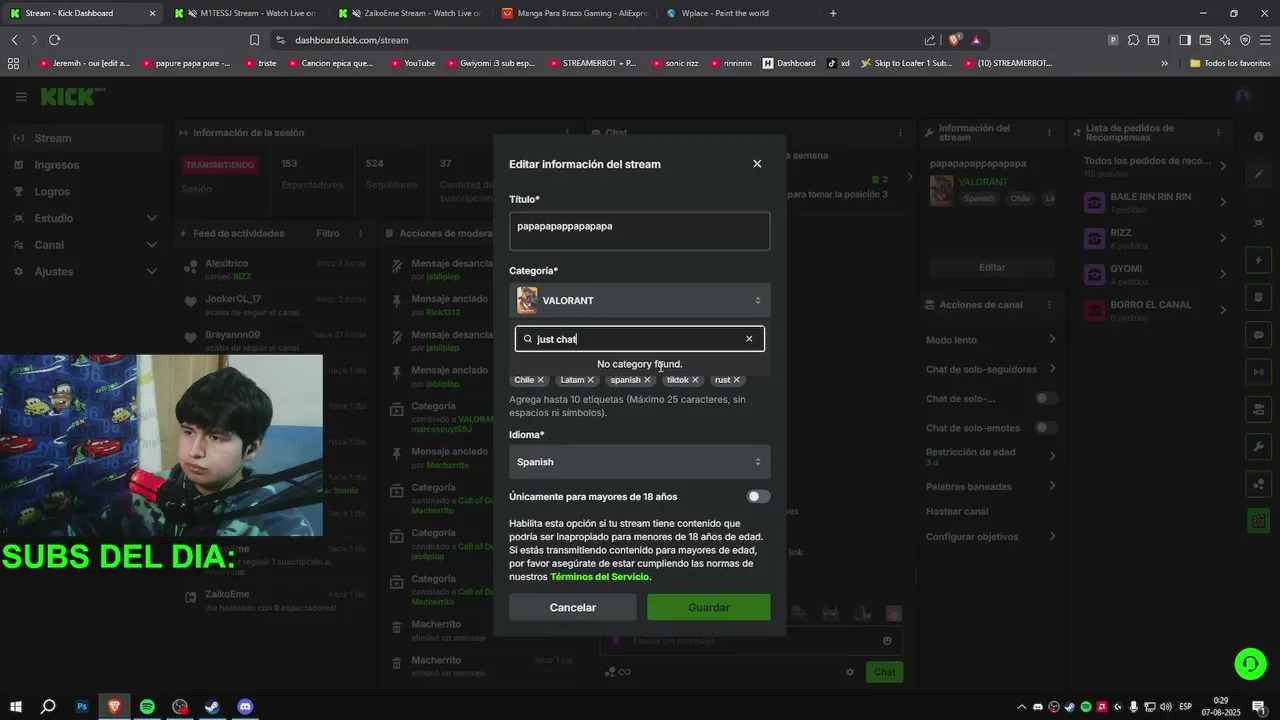
Task: Open Spotify from the taskbar
Action: [147, 707]
